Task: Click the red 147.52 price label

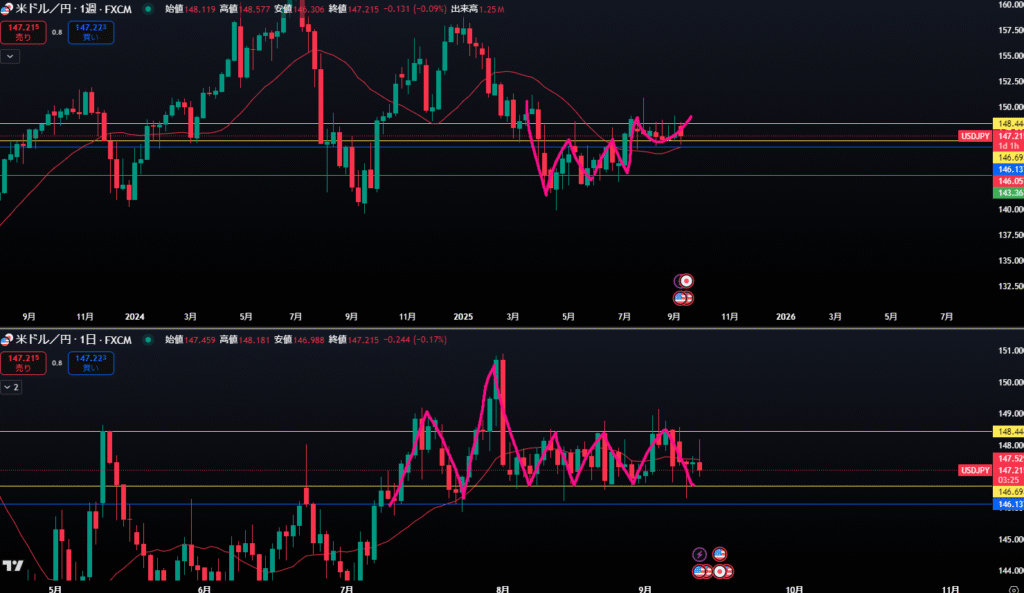Action: [1008, 458]
